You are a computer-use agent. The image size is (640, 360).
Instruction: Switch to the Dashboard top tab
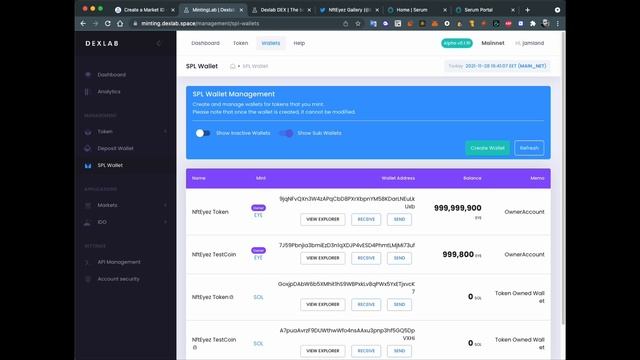click(x=205, y=43)
